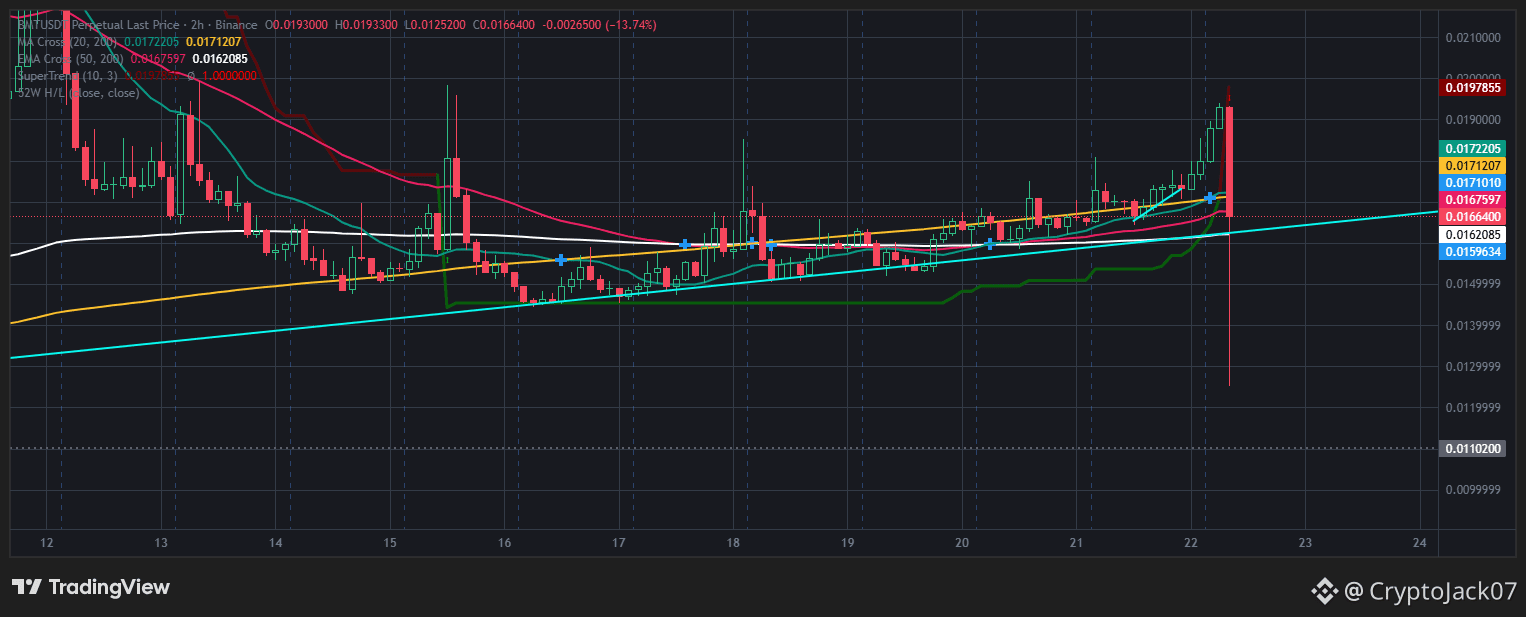Click date 14 on the time axis
1526x617 pixels.
pyautogui.click(x=276, y=543)
